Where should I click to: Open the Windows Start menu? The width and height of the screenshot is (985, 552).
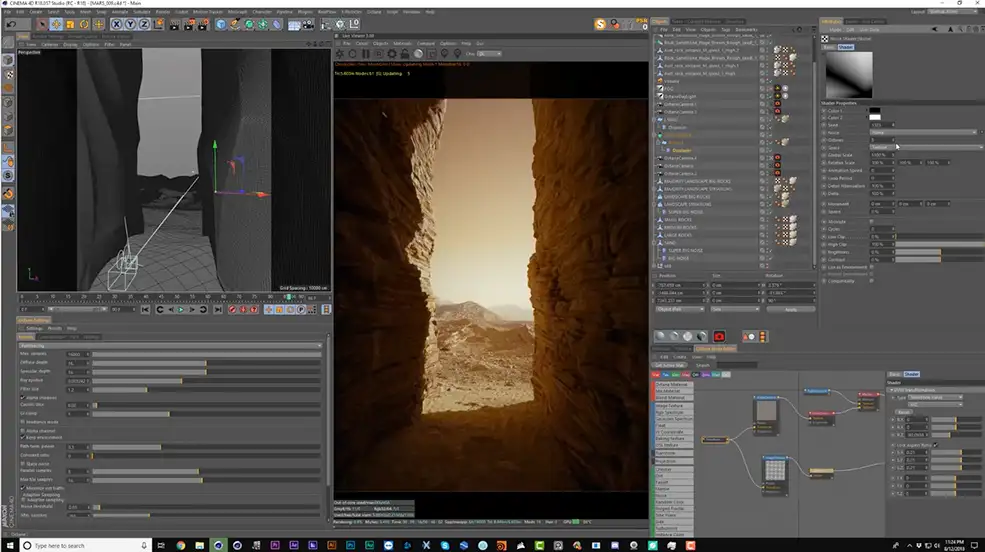[9, 545]
